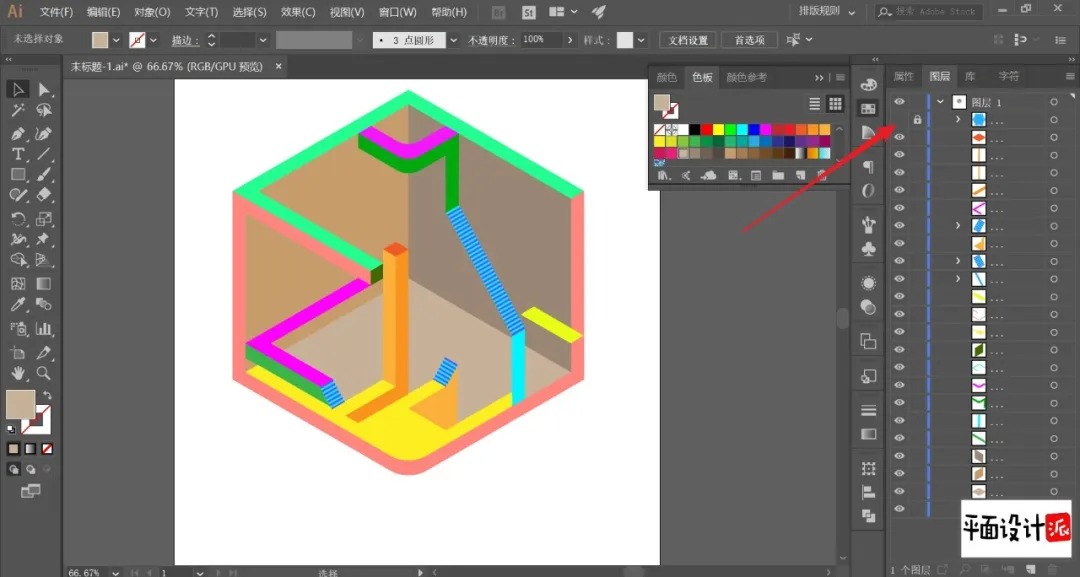Select the Mesh tool
This screenshot has height=577, width=1080.
coord(18,284)
